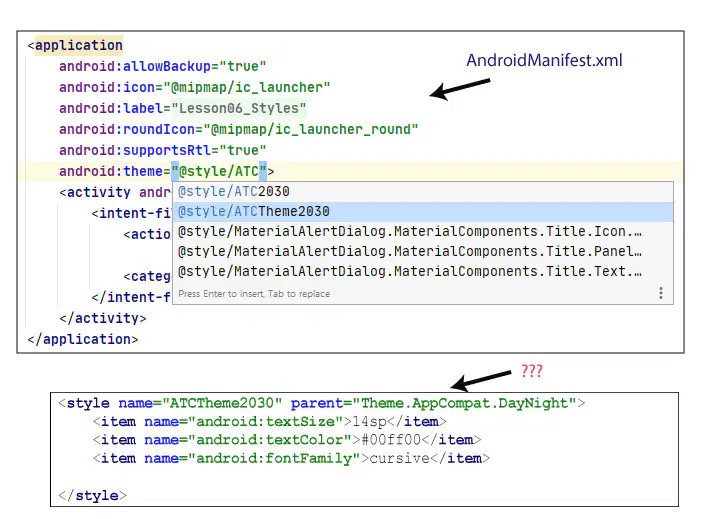The width and height of the screenshot is (706, 519).
Task: Click the android:textSize 14sp item line
Action: 269,422
